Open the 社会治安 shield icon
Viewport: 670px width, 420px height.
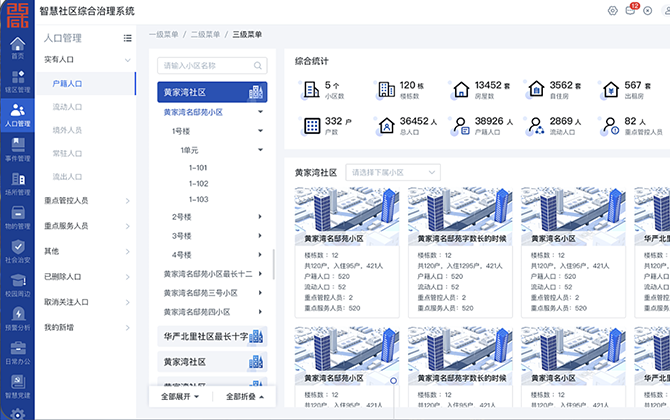(x=17, y=253)
